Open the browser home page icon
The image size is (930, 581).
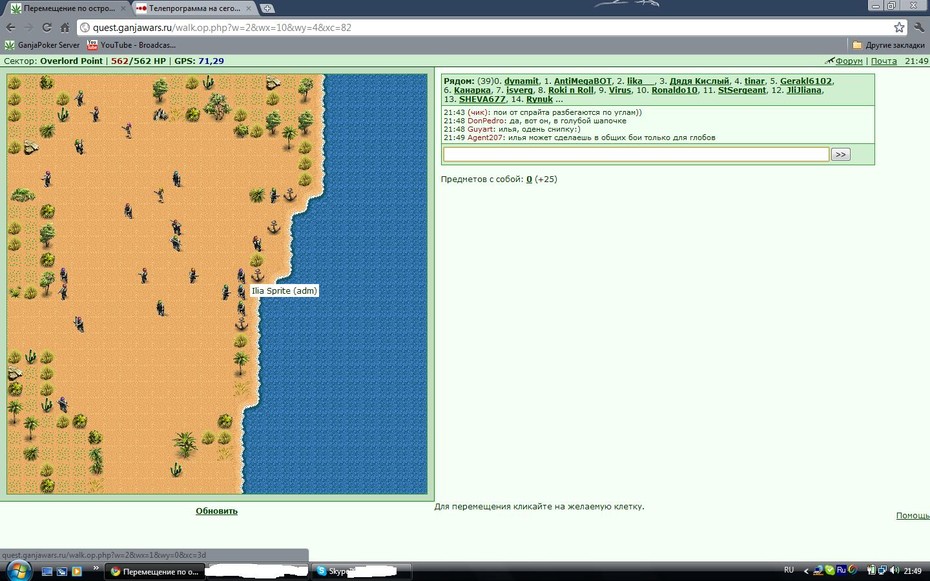[65, 27]
